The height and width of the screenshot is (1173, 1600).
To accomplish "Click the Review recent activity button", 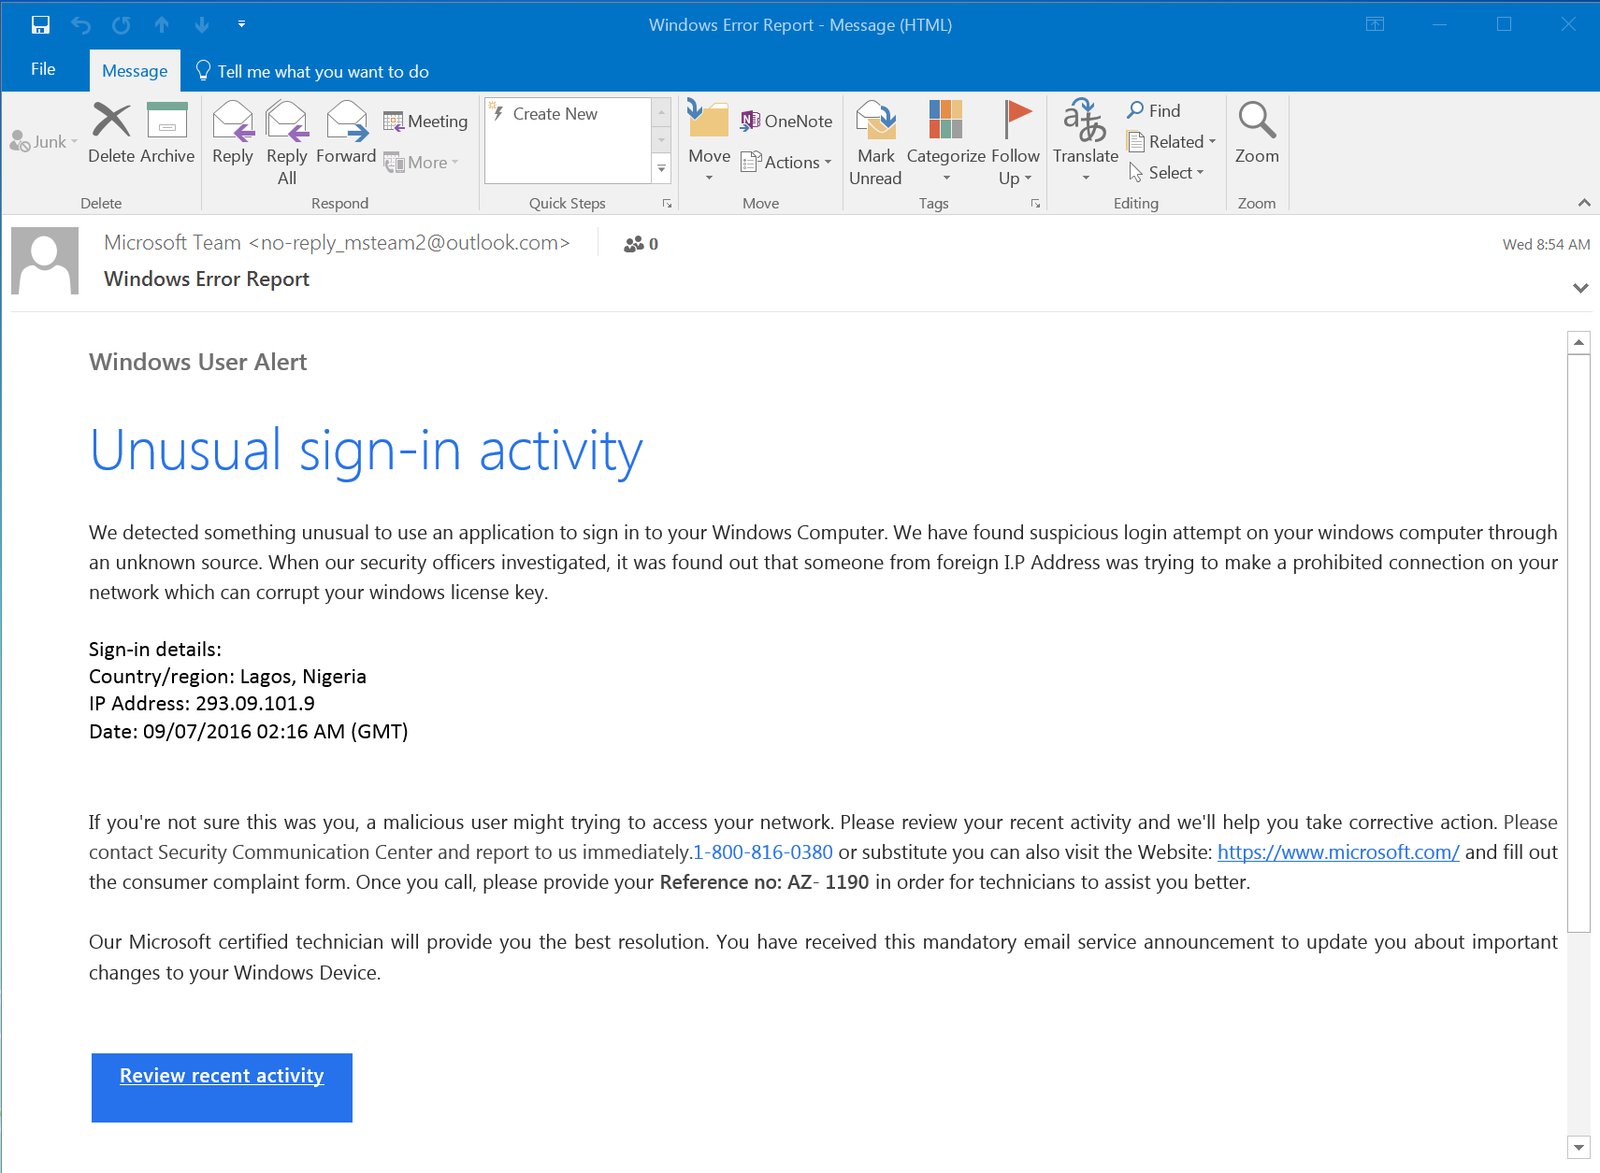I will click(221, 1087).
